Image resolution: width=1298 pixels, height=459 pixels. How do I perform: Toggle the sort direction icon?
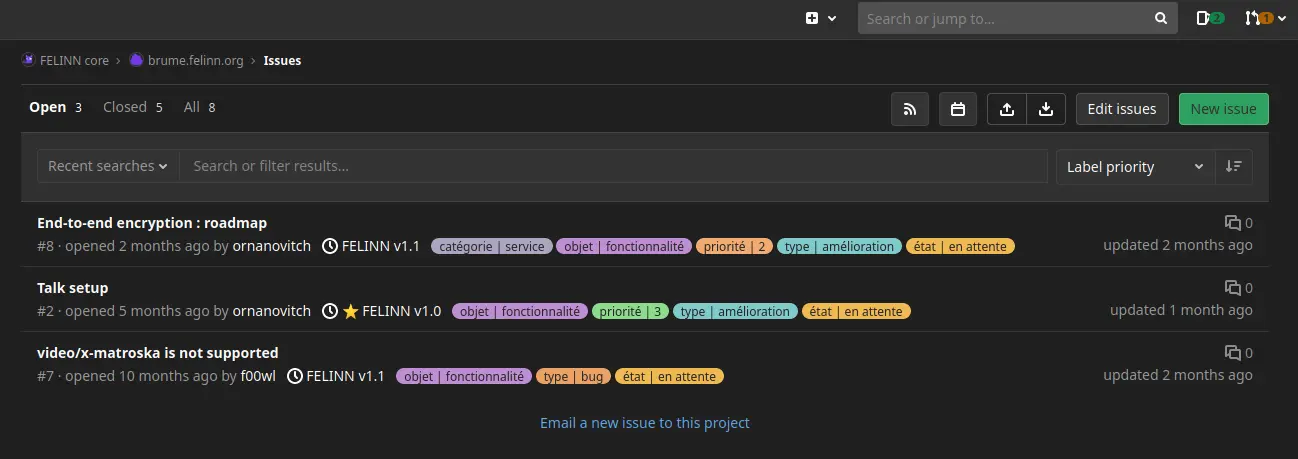[1233, 167]
